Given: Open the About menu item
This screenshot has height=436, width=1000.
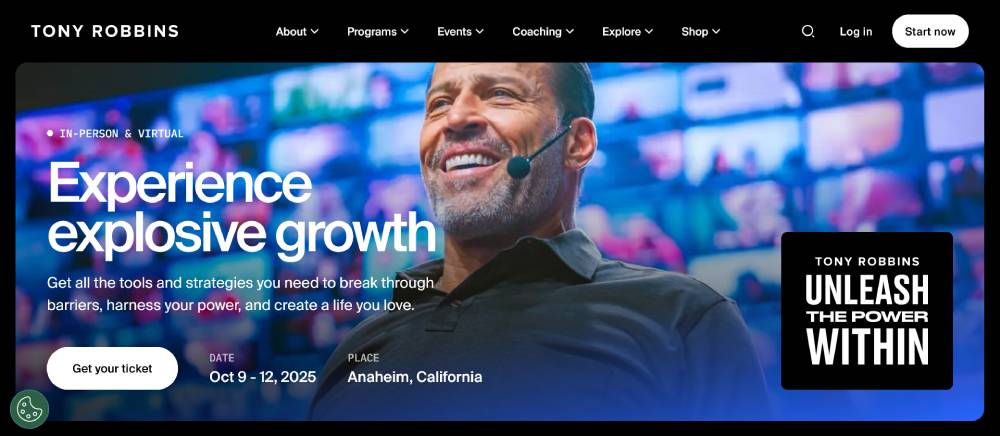Looking at the screenshot, I should click(x=291, y=31).
